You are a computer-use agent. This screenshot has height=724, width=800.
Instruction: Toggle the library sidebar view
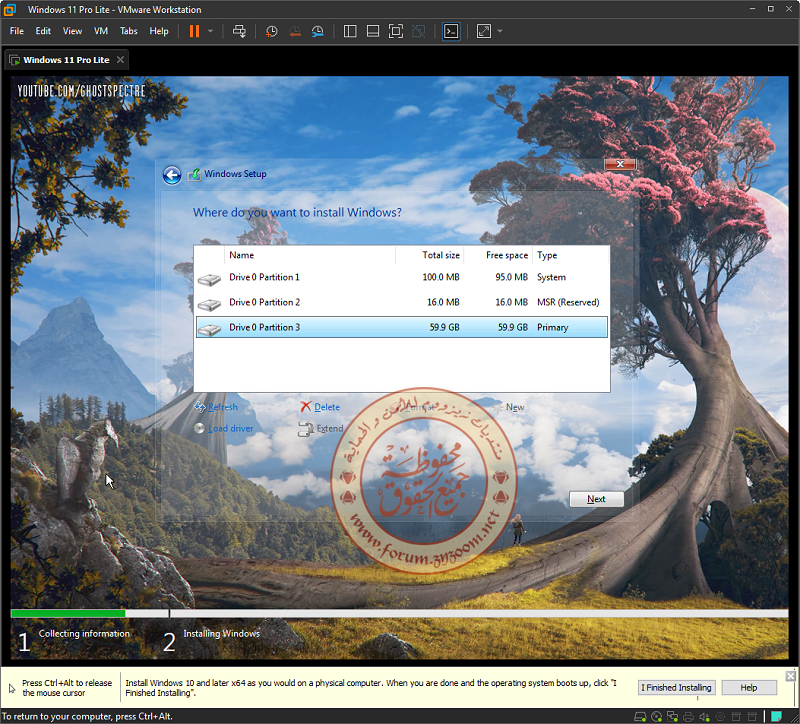coord(350,31)
